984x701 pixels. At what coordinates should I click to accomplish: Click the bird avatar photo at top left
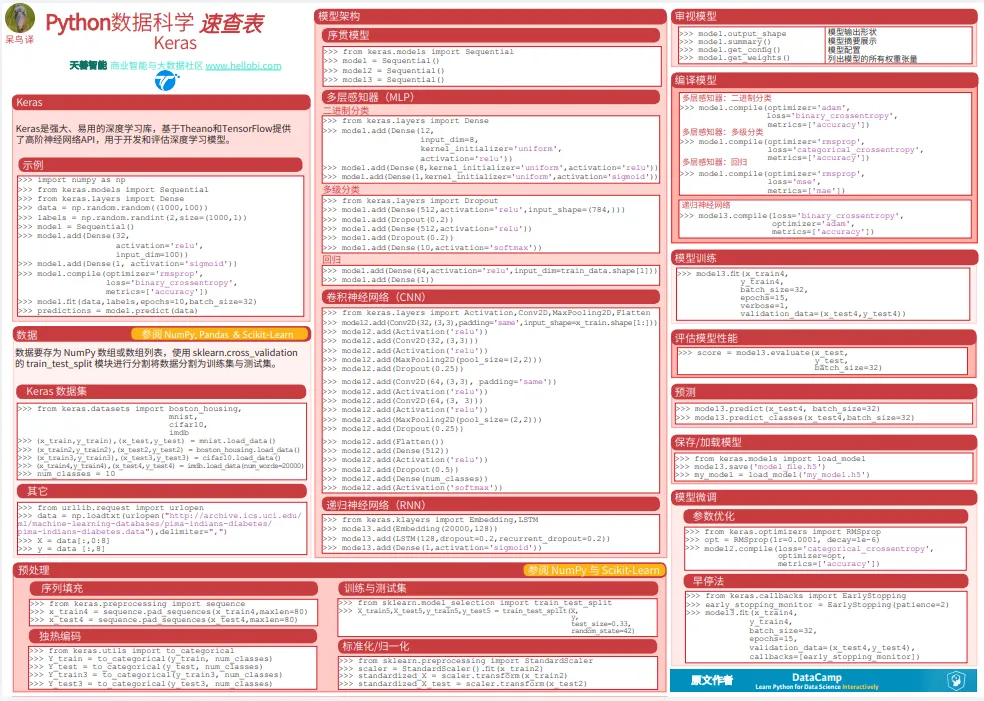pos(20,18)
